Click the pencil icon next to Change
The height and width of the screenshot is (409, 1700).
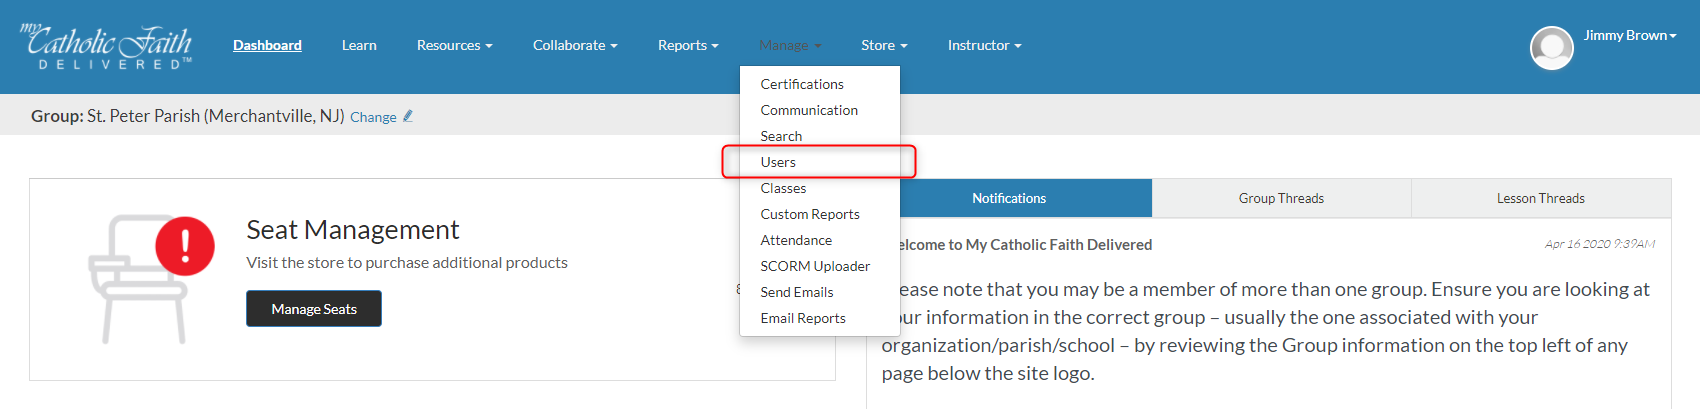coord(408,116)
